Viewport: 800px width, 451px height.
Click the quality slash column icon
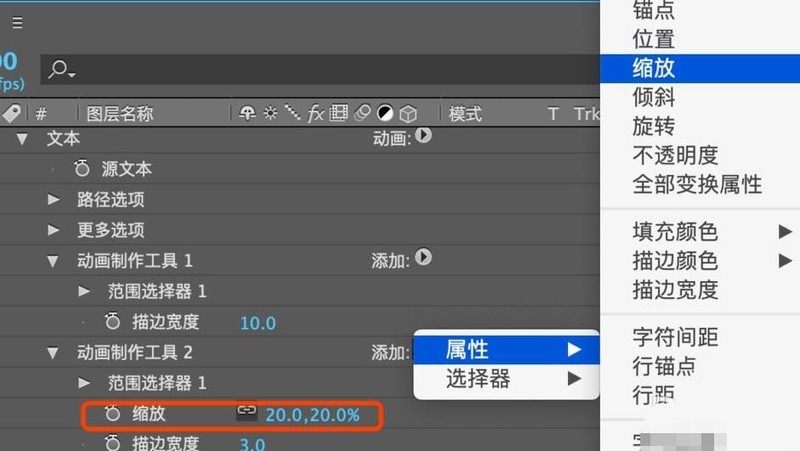coord(292,113)
